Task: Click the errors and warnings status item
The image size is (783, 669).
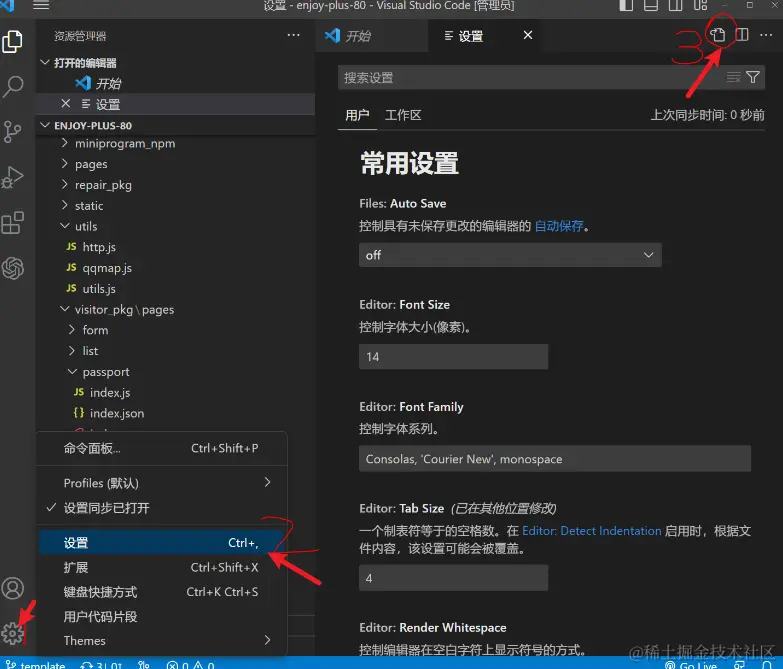Action: click(191, 665)
